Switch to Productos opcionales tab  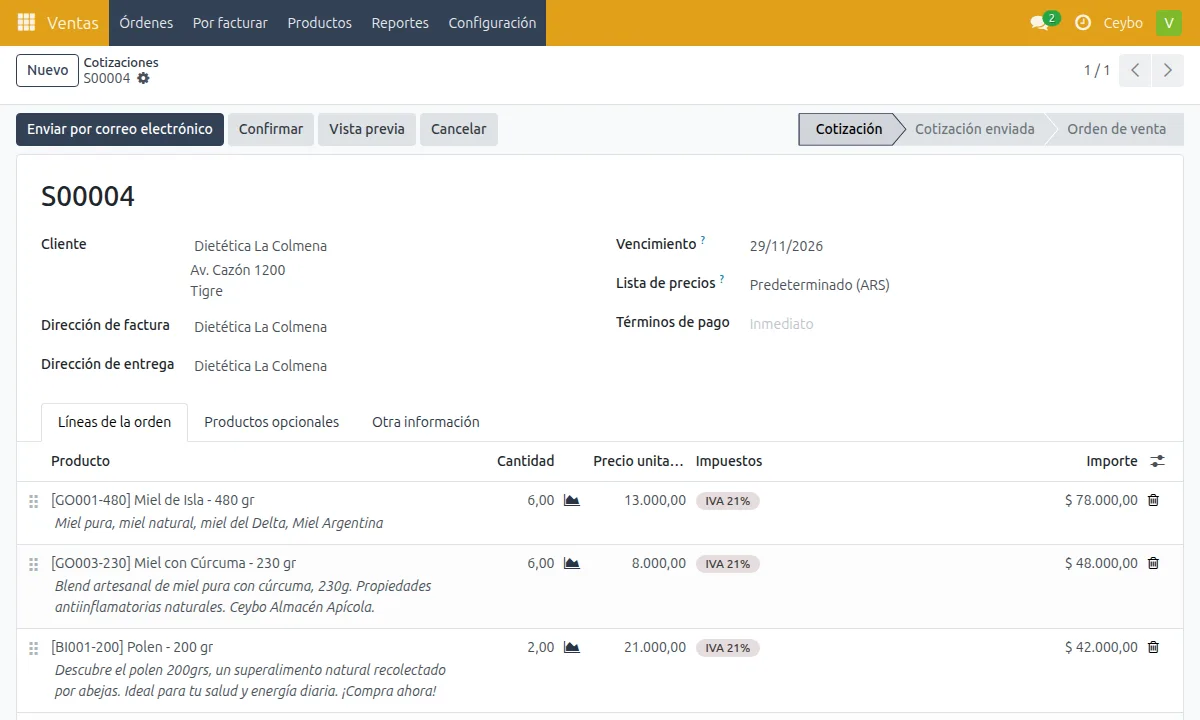click(x=272, y=422)
